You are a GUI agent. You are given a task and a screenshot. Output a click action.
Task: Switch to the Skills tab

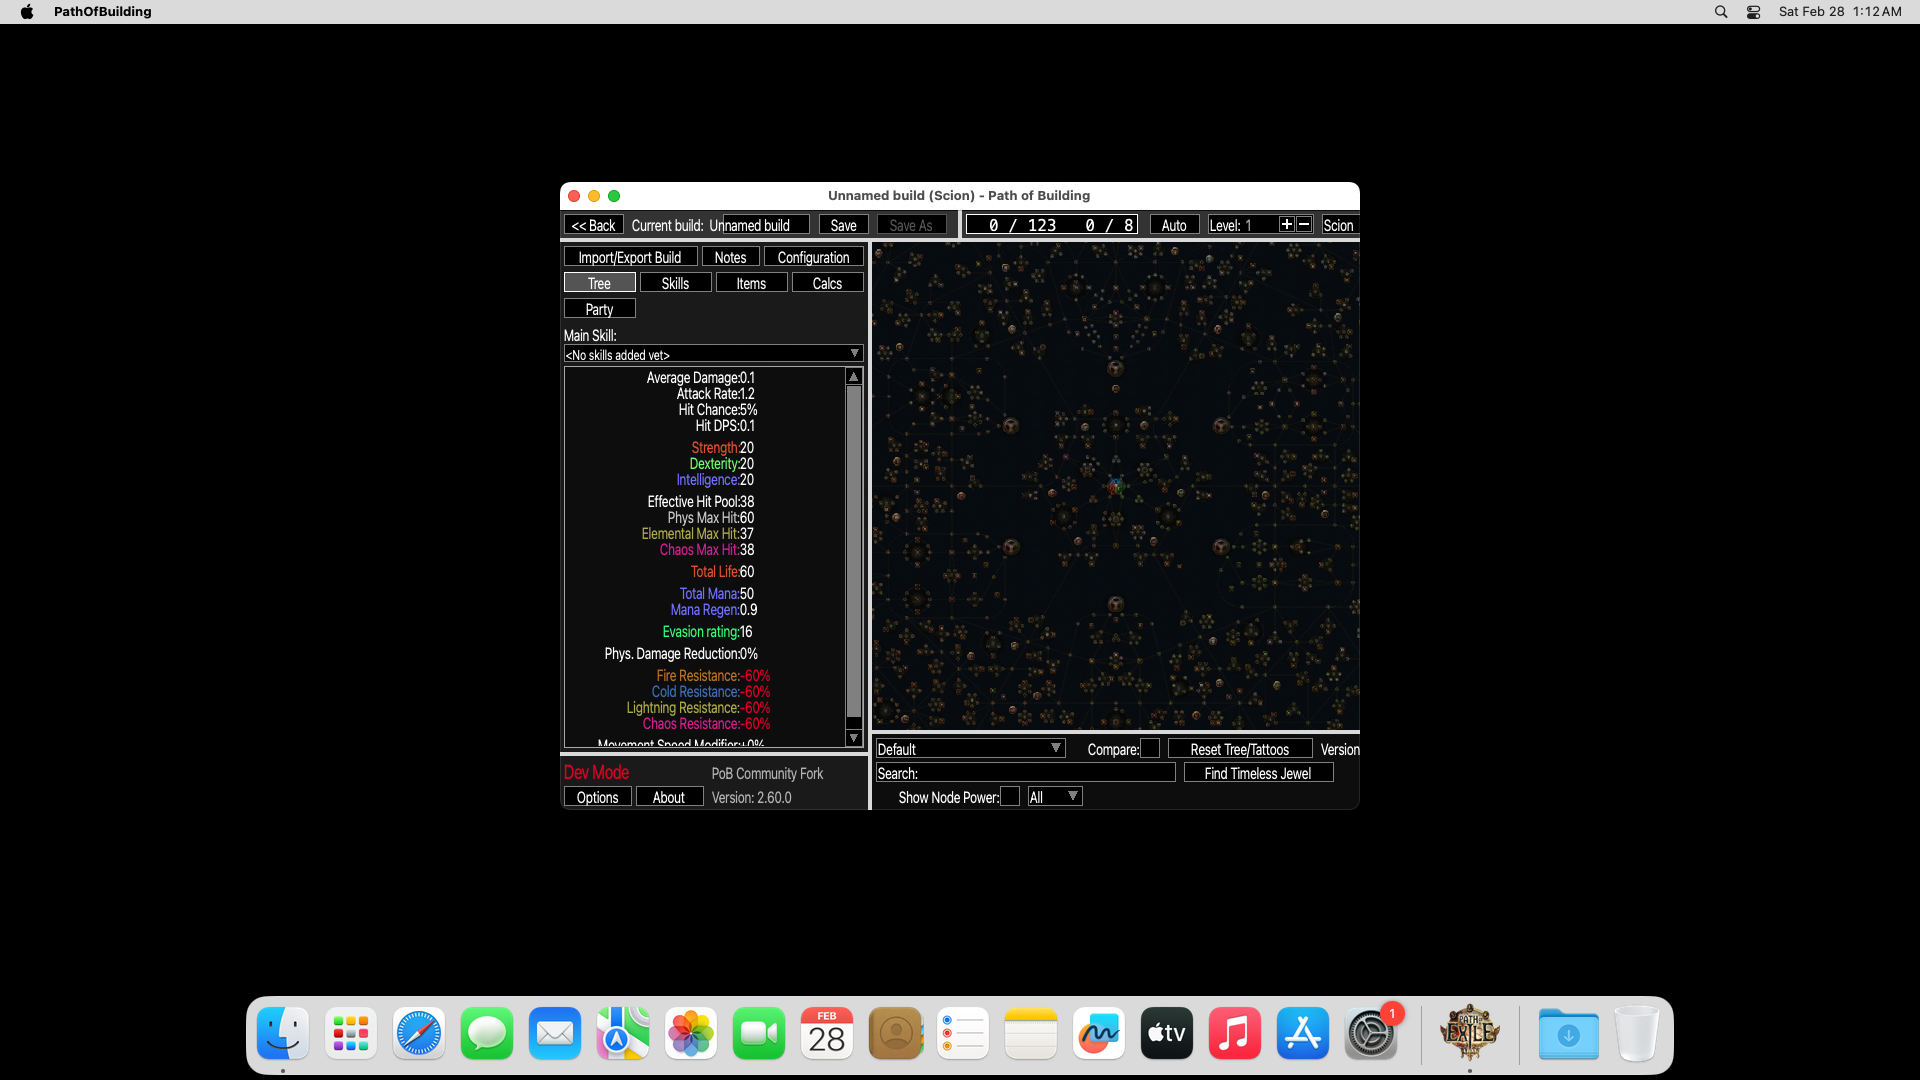click(675, 283)
